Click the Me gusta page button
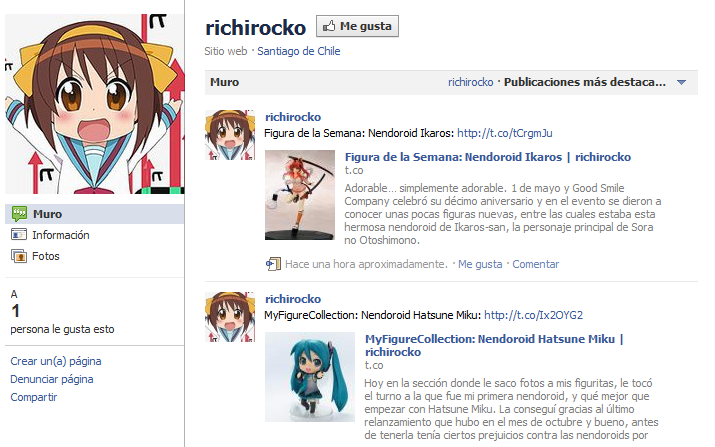This screenshot has width=715, height=447. pyautogui.click(x=358, y=26)
